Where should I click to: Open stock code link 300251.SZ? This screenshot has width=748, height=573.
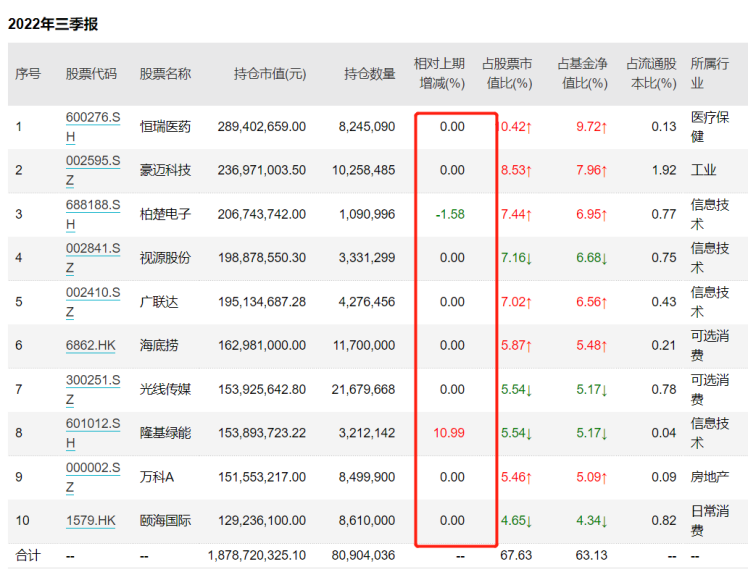coord(93,389)
